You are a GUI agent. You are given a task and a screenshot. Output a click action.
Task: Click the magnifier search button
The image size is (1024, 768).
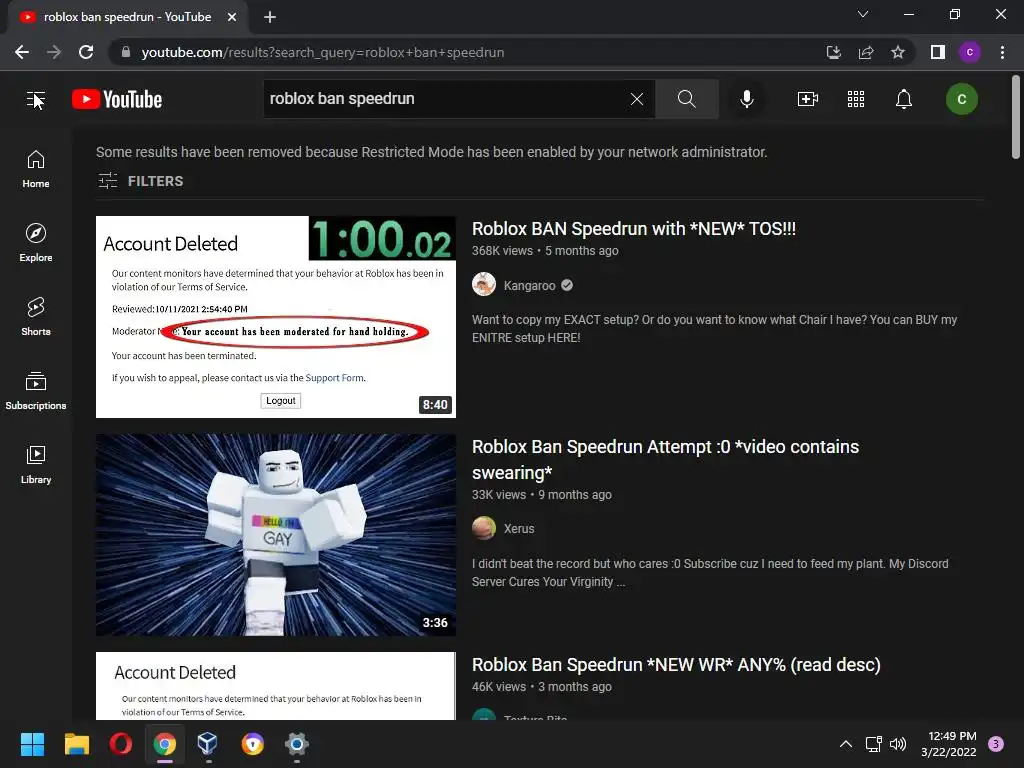coord(686,99)
